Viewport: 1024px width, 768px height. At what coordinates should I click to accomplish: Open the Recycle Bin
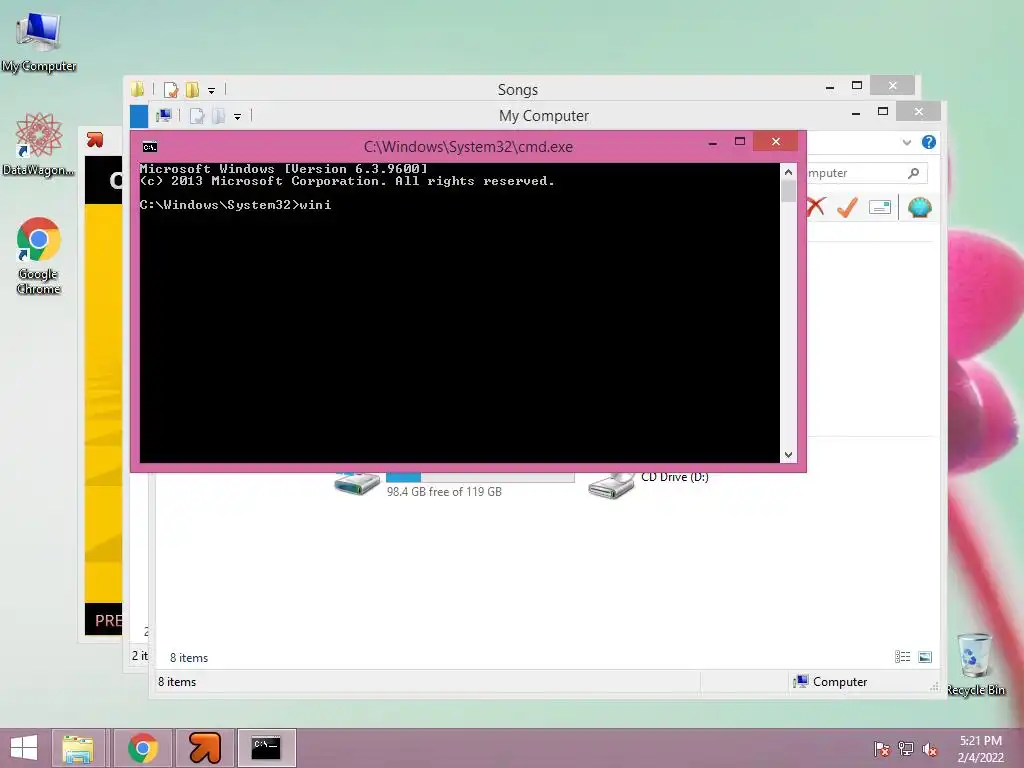(975, 664)
